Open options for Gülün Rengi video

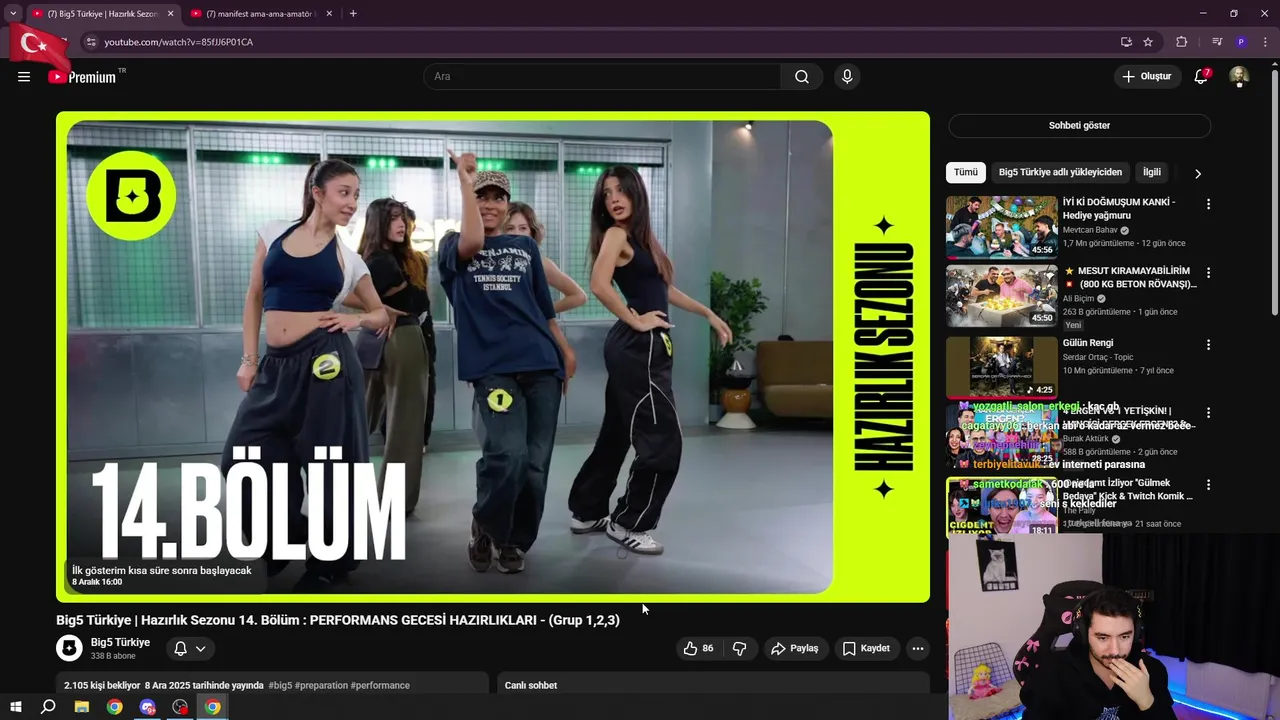pos(1208,345)
